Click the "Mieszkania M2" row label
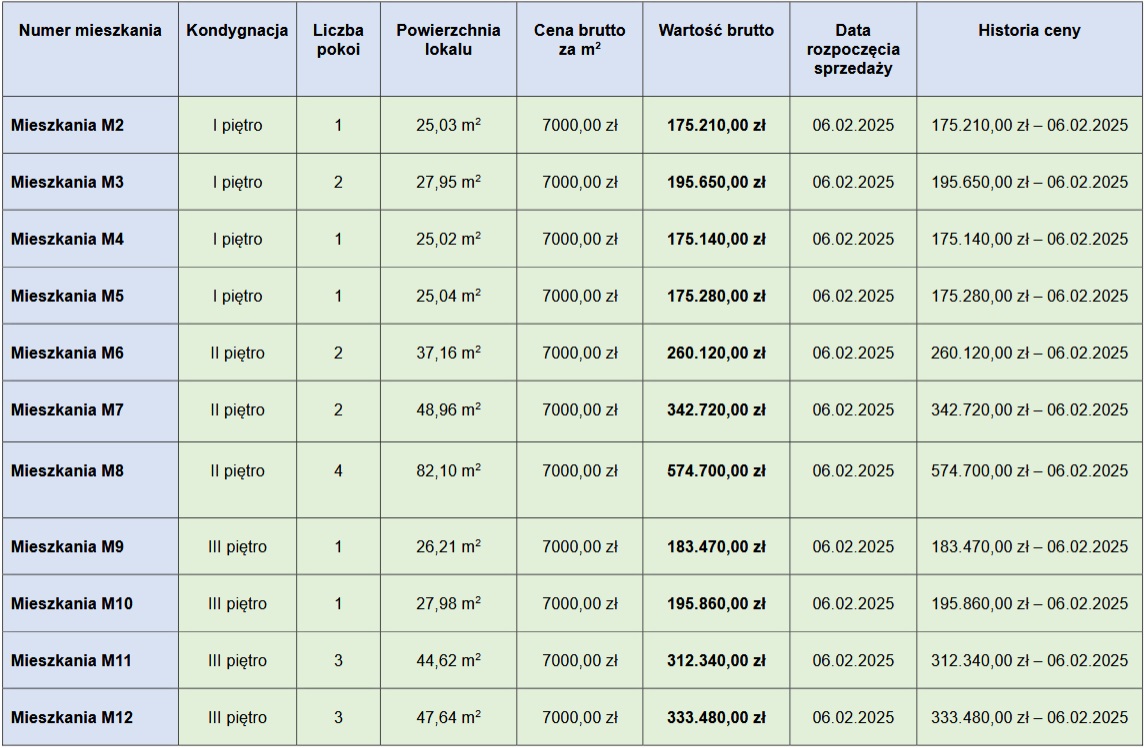The width and height of the screenshot is (1145, 748). click(67, 126)
